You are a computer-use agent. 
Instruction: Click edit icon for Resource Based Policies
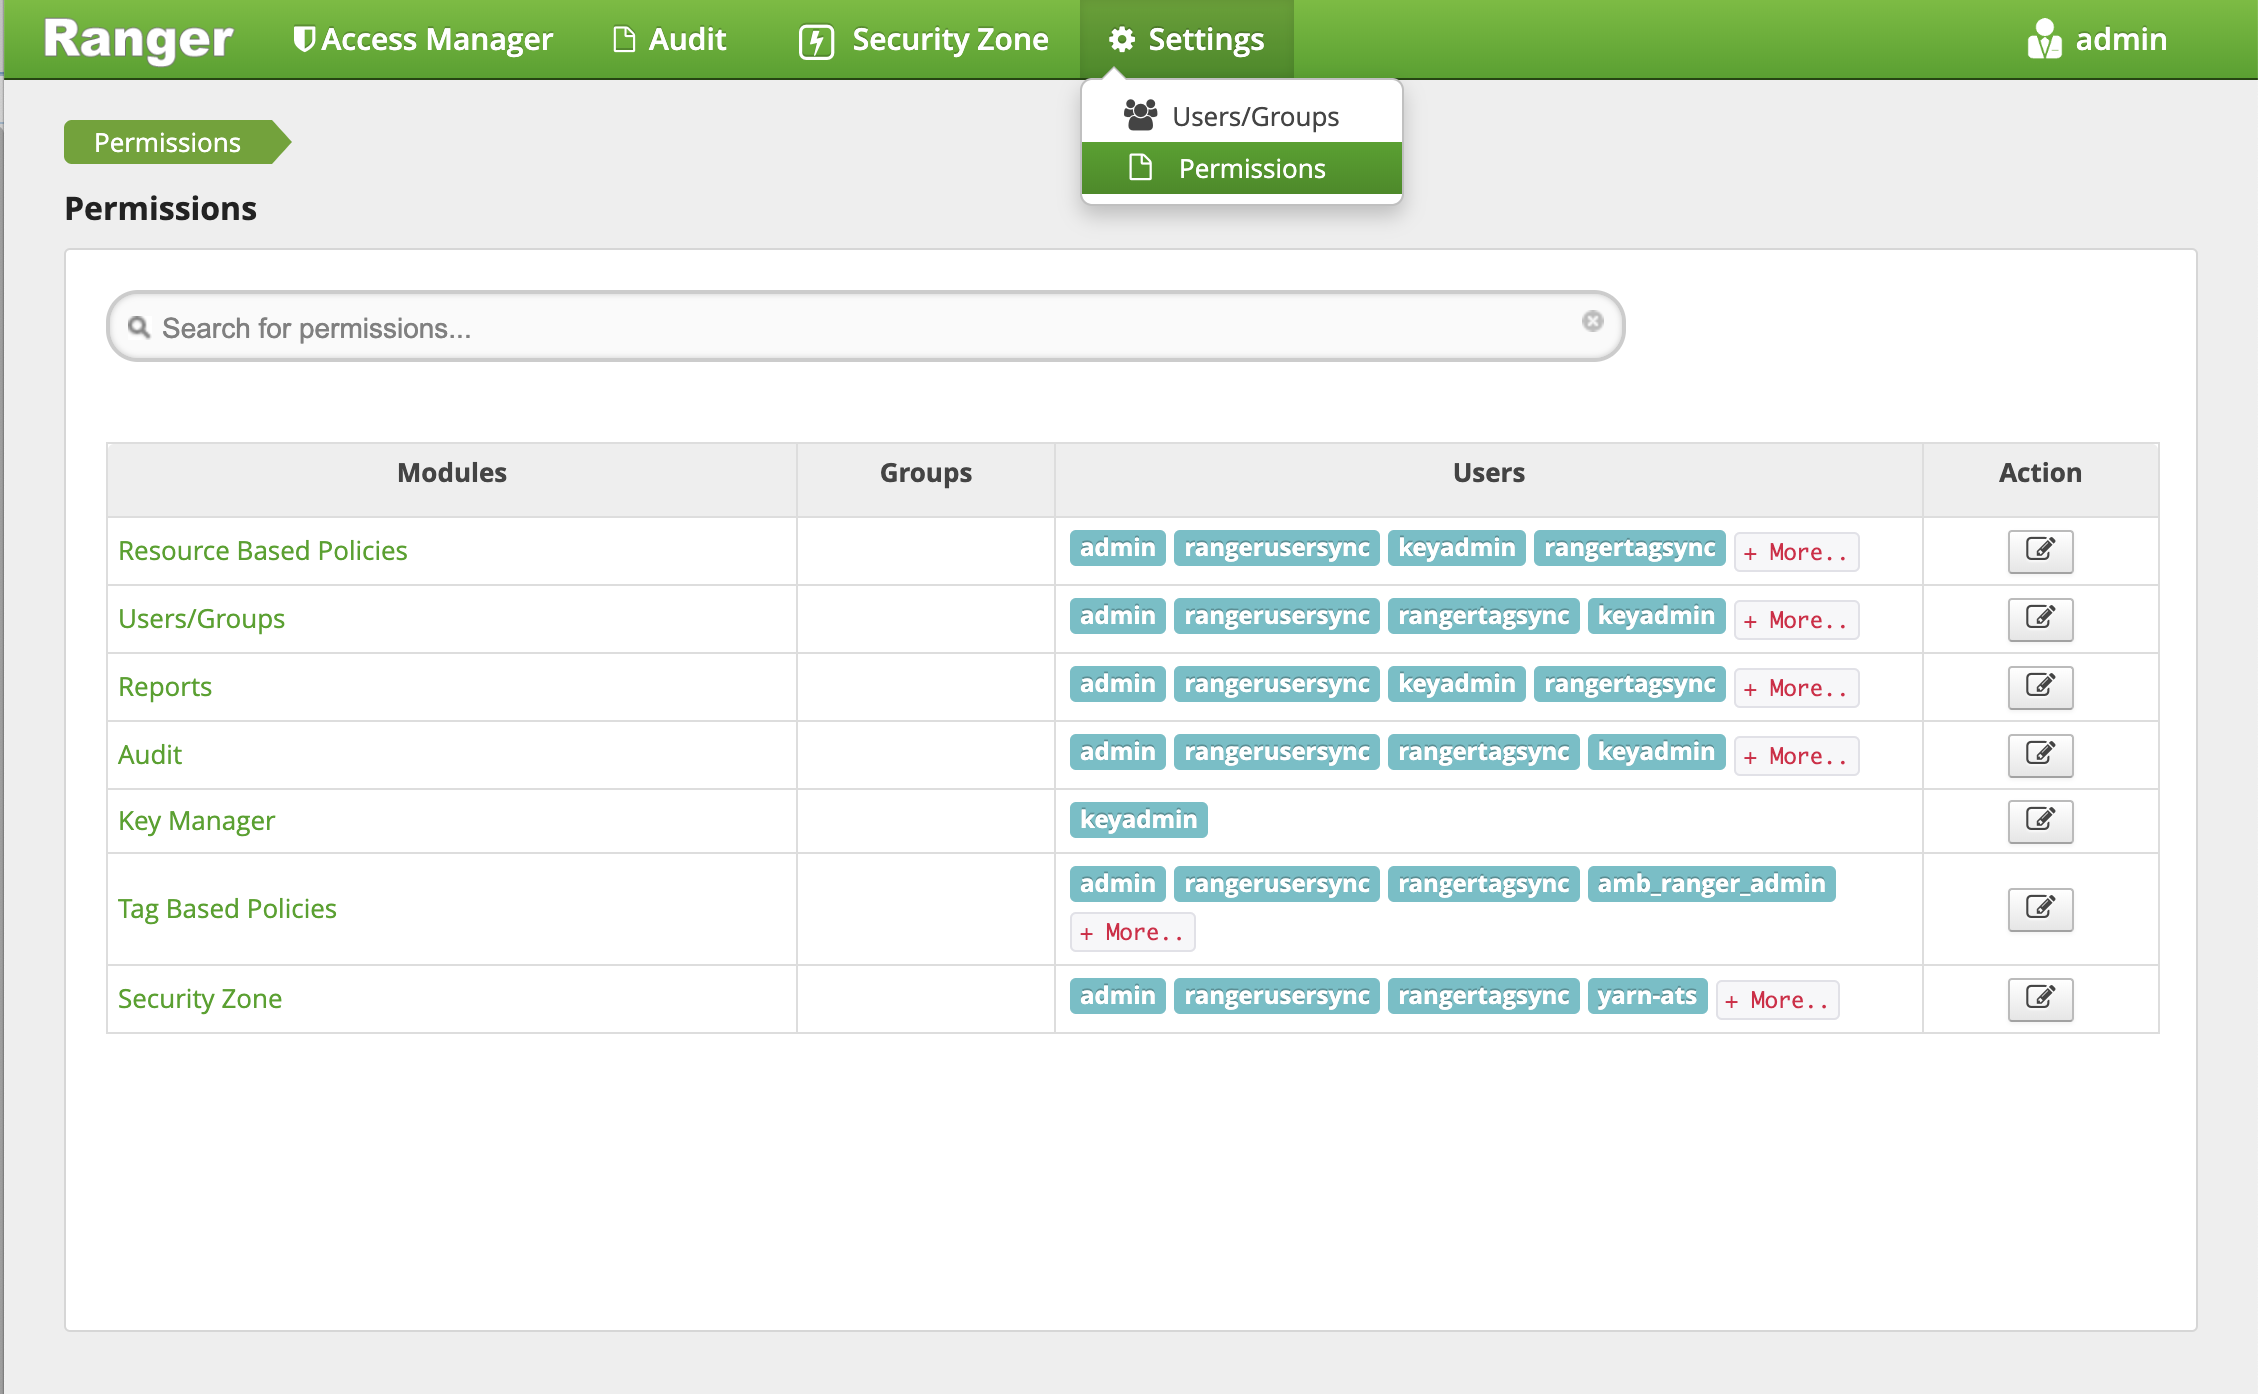pyautogui.click(x=2040, y=551)
